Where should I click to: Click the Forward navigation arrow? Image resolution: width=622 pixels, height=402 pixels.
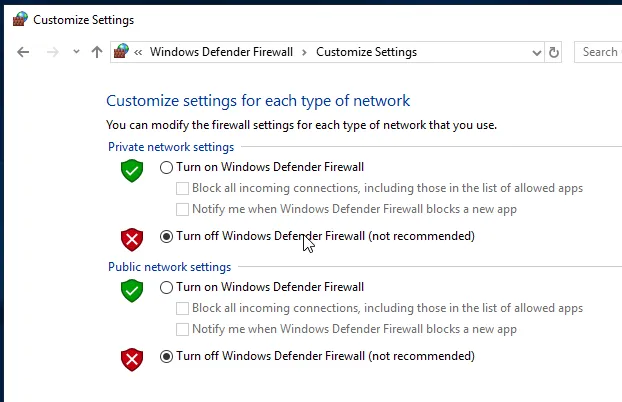(52, 52)
